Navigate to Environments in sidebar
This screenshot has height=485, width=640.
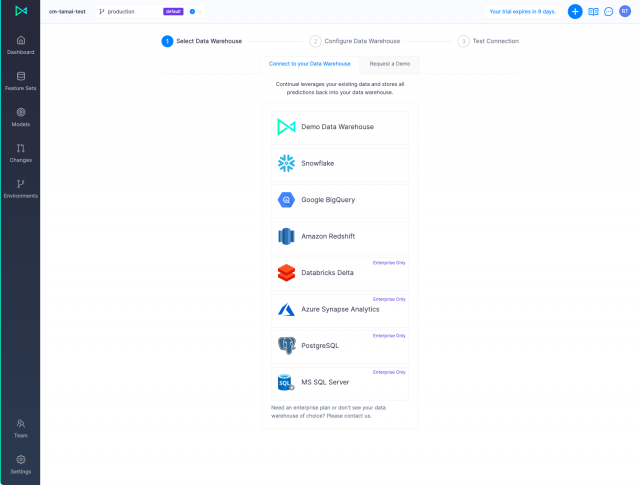pyautogui.click(x=20, y=188)
